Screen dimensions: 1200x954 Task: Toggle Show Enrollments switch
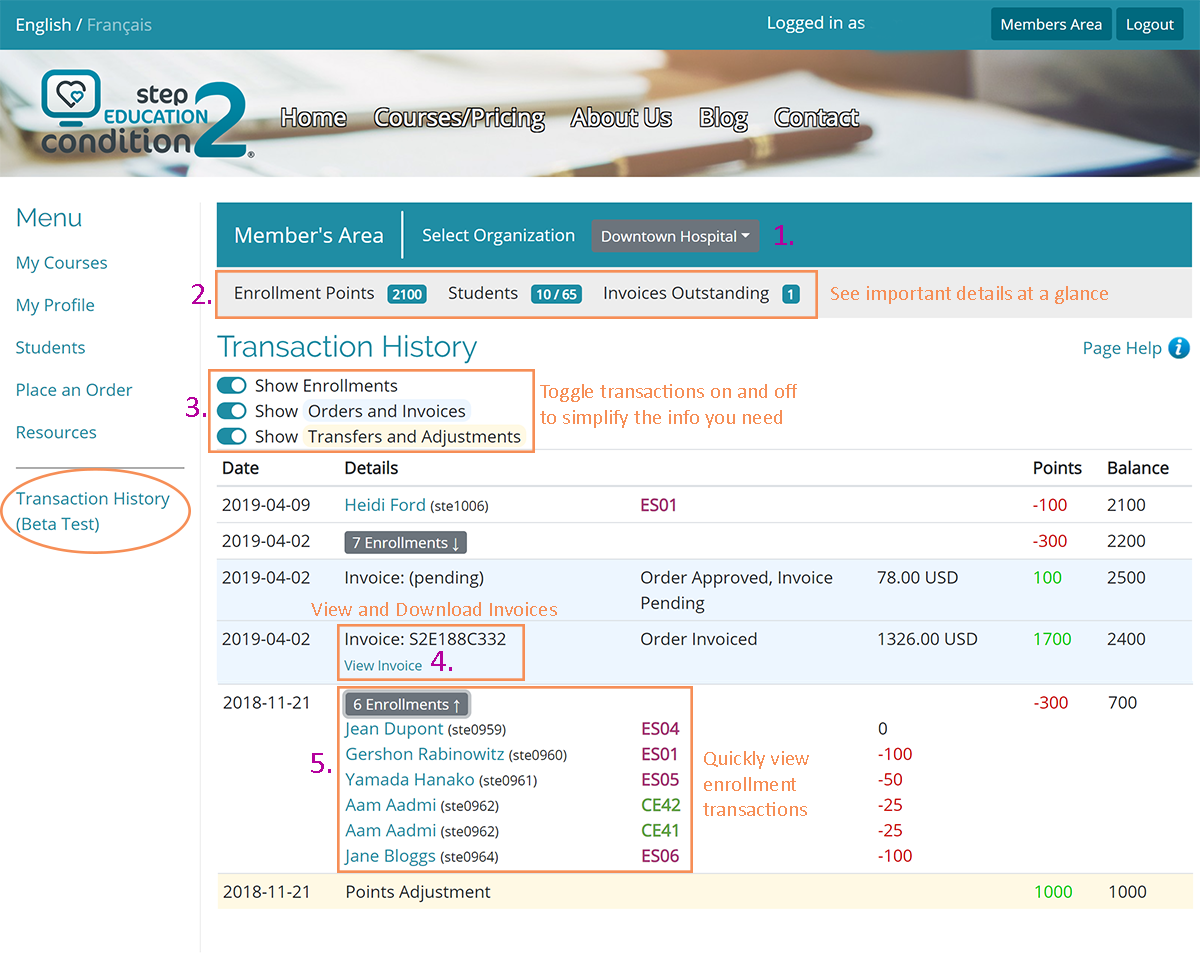pyautogui.click(x=232, y=386)
